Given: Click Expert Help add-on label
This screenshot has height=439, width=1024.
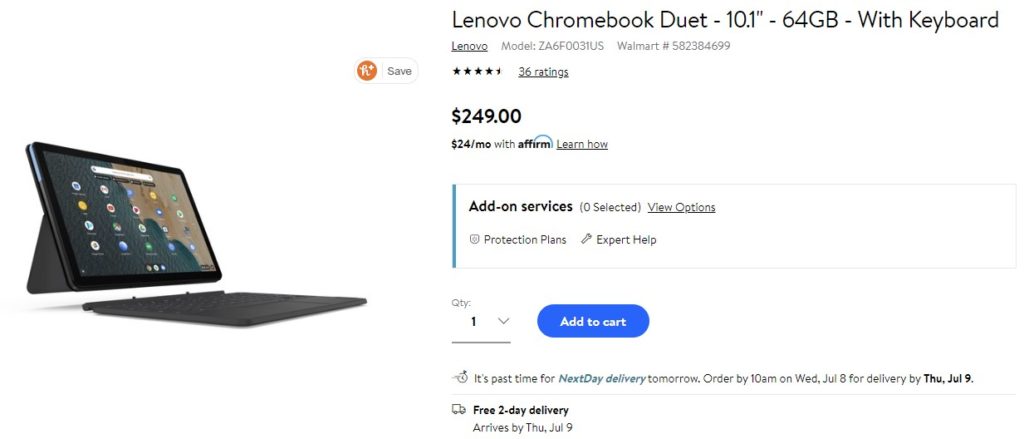Looking at the screenshot, I should 626,240.
